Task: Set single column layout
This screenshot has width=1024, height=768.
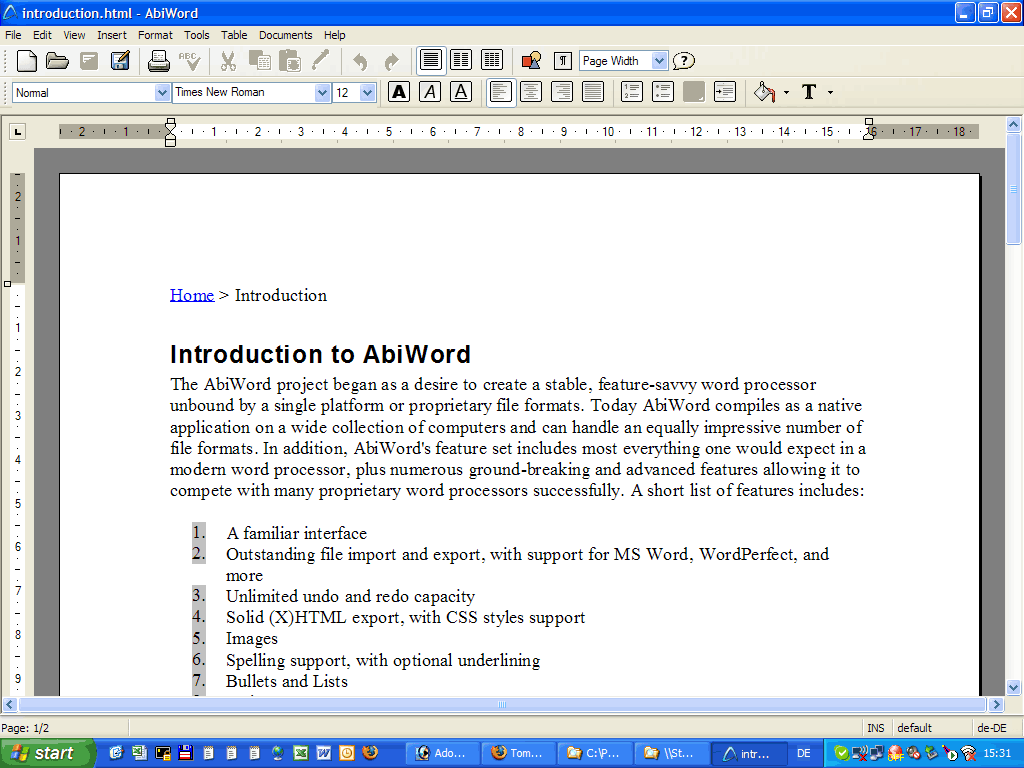Action: click(430, 60)
